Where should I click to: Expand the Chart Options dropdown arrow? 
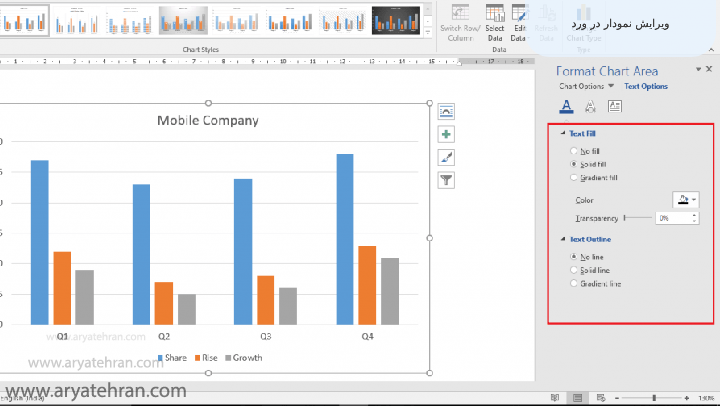click(609, 87)
